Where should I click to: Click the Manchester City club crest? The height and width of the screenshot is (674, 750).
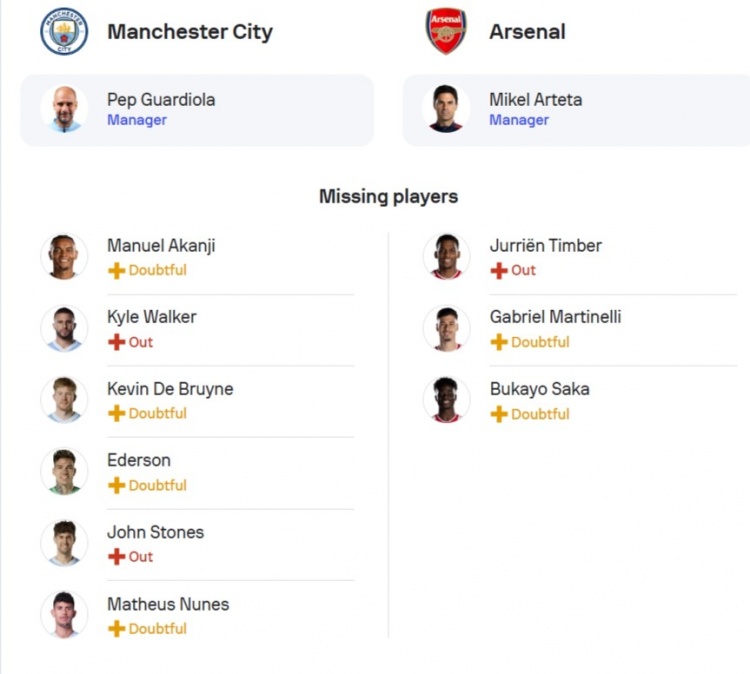click(x=64, y=31)
